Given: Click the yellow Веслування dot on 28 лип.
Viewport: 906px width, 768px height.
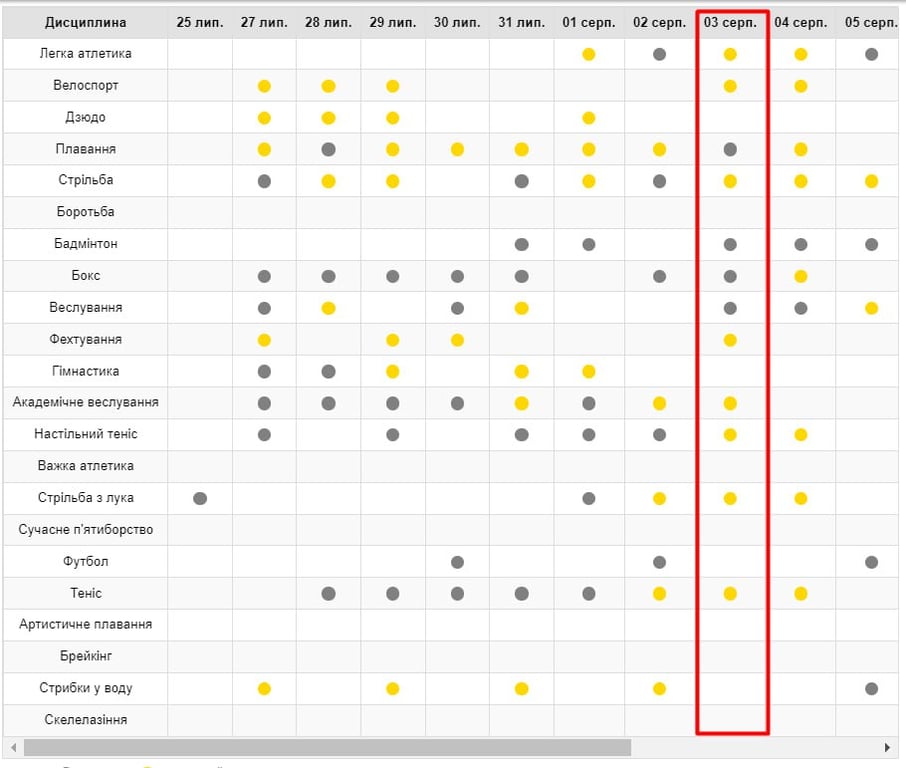Looking at the screenshot, I should coord(328,308).
